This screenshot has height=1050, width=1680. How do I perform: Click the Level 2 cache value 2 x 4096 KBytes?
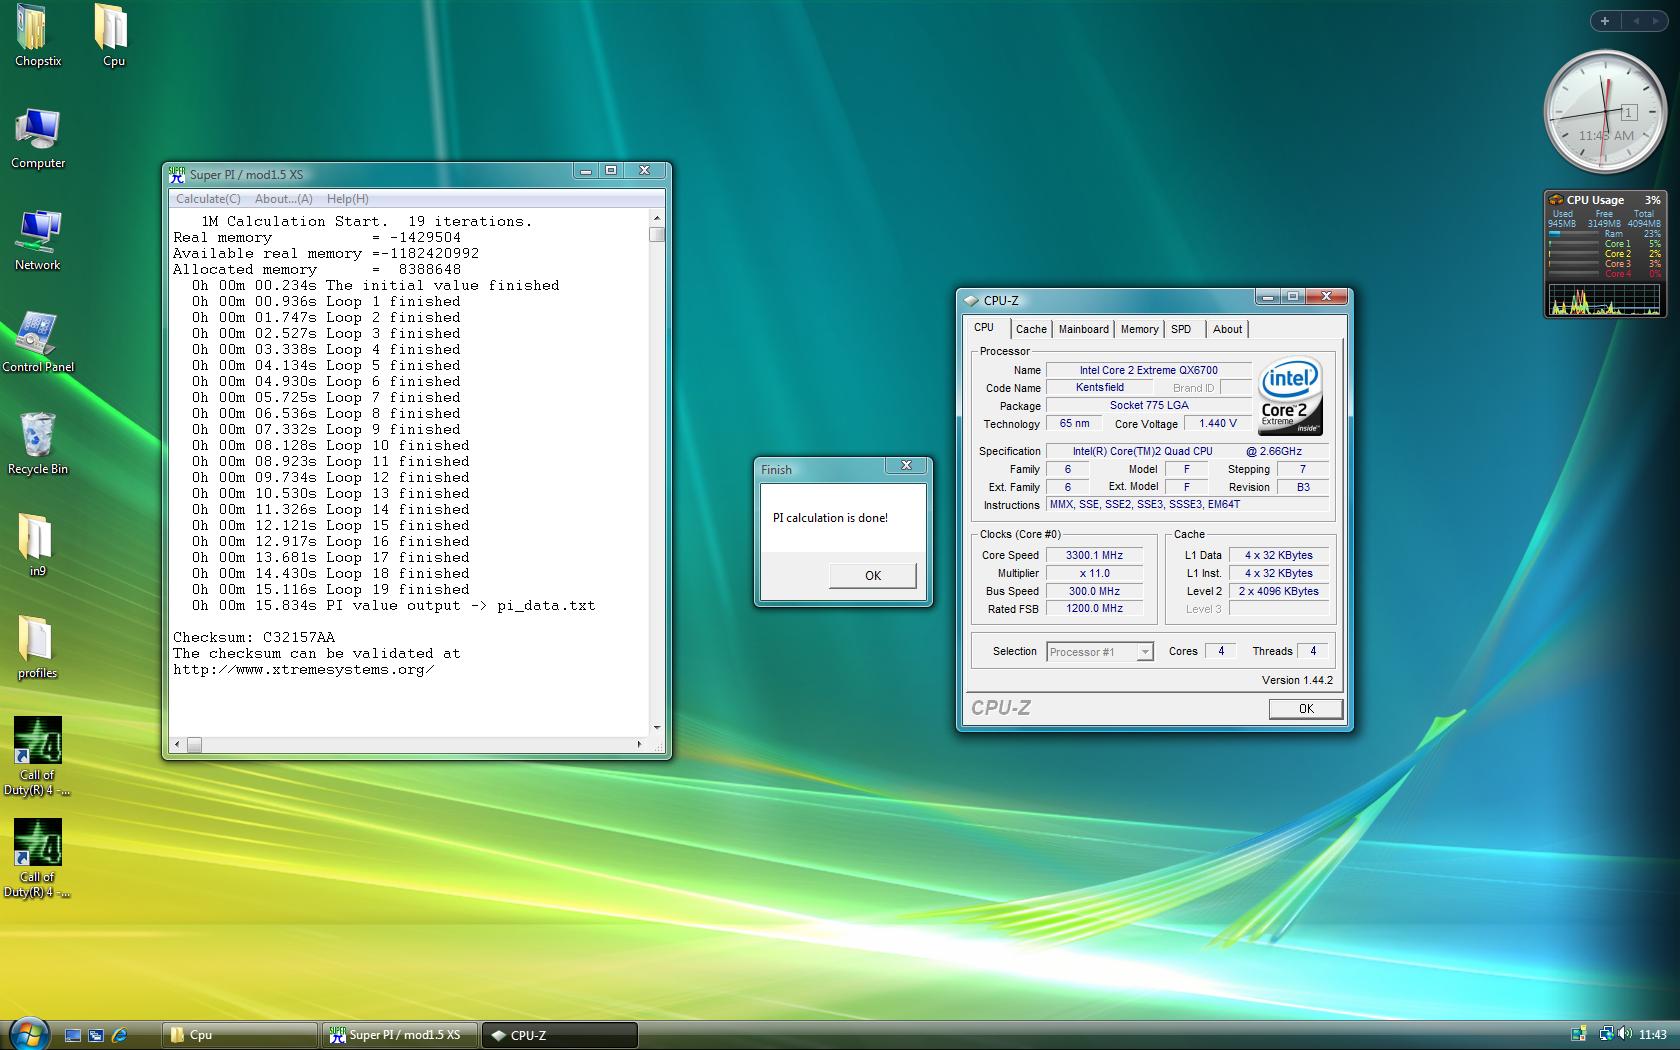click(1278, 591)
